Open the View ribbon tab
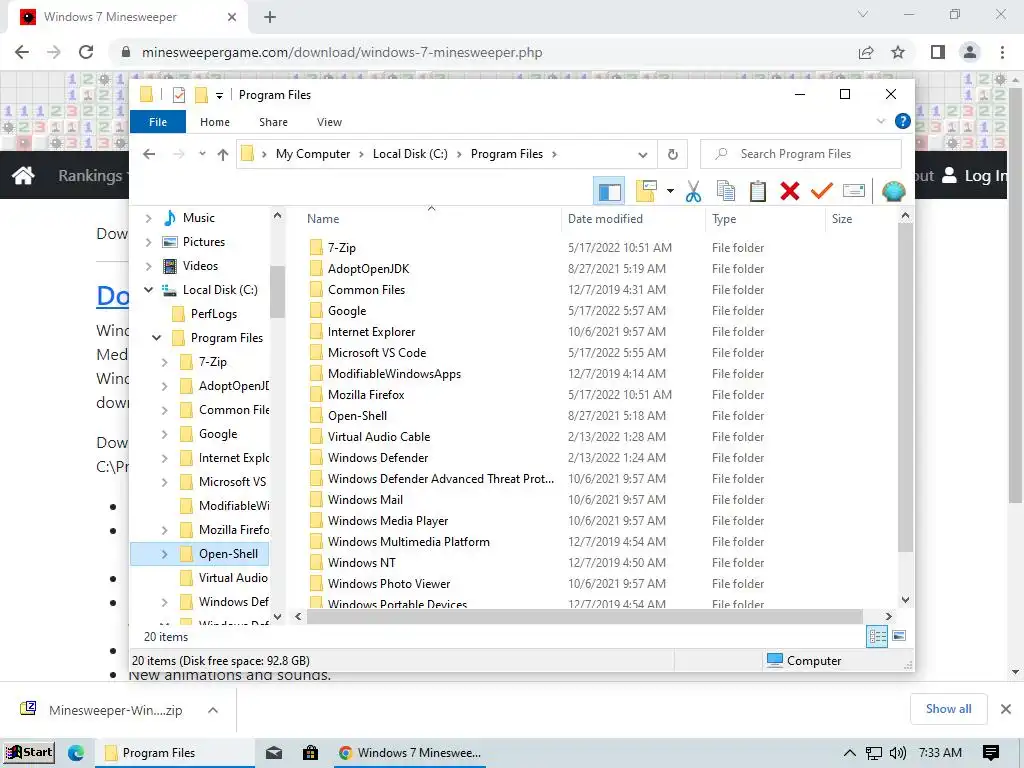Screen dimensions: 1024x768 [329, 122]
